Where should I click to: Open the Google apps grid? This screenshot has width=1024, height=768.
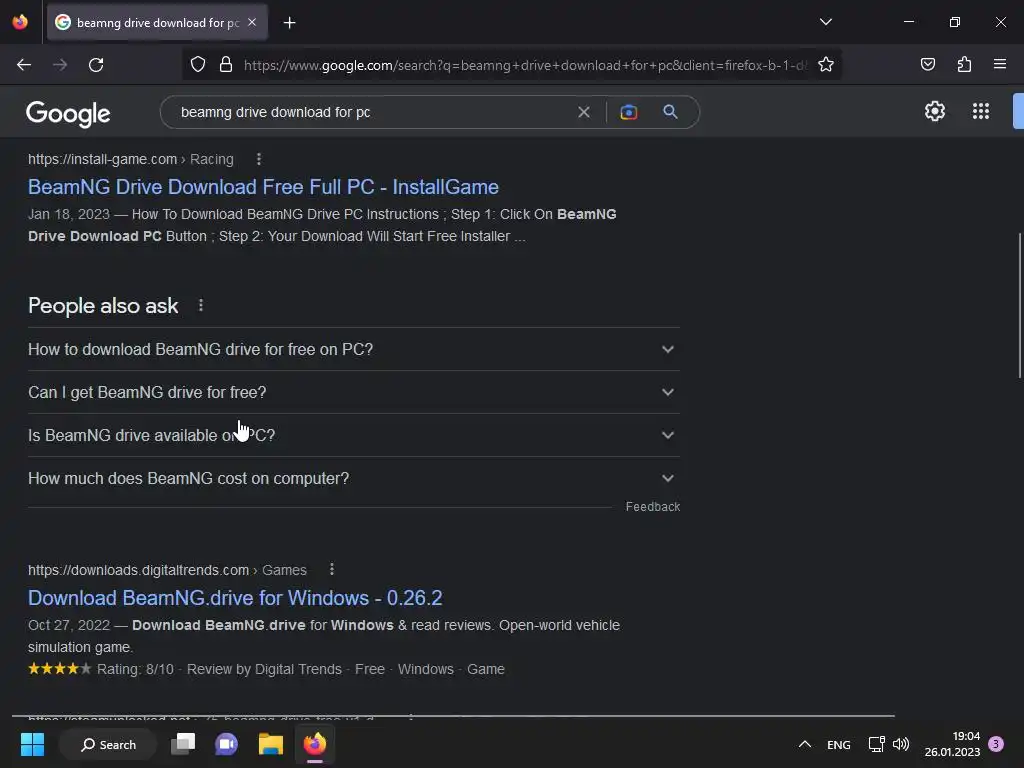[x=980, y=111]
